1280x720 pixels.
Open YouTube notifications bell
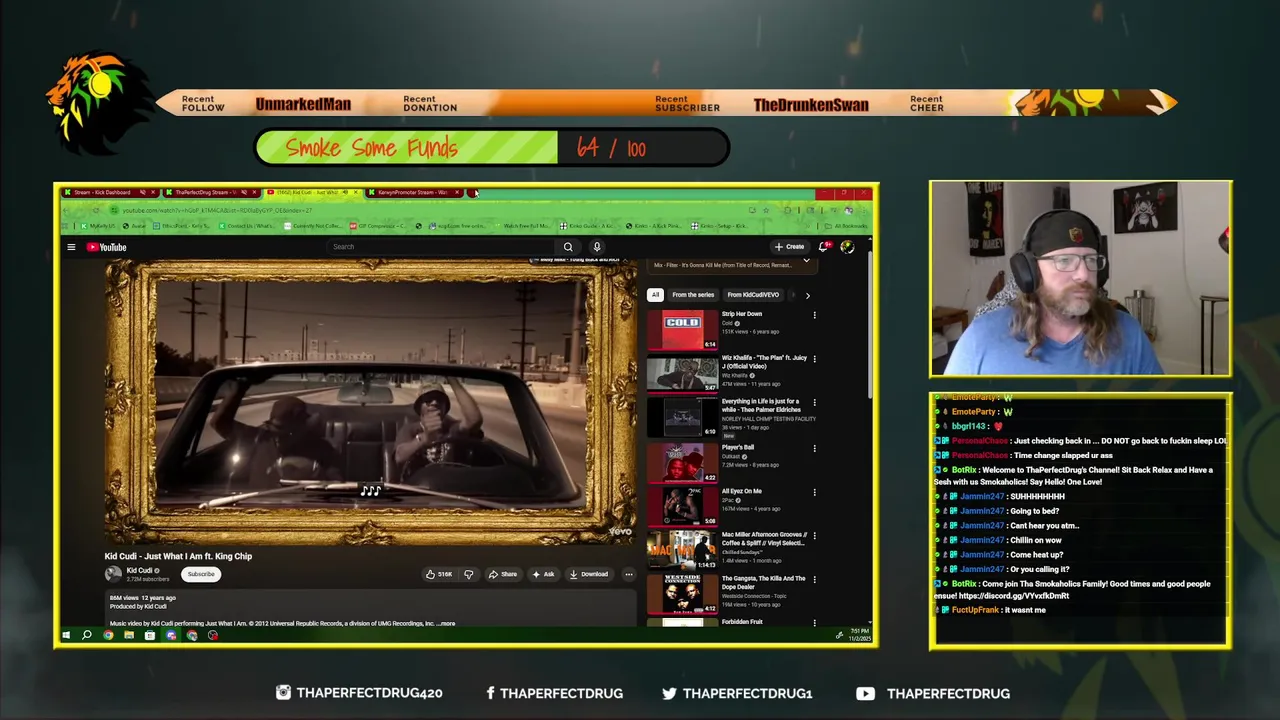824,247
